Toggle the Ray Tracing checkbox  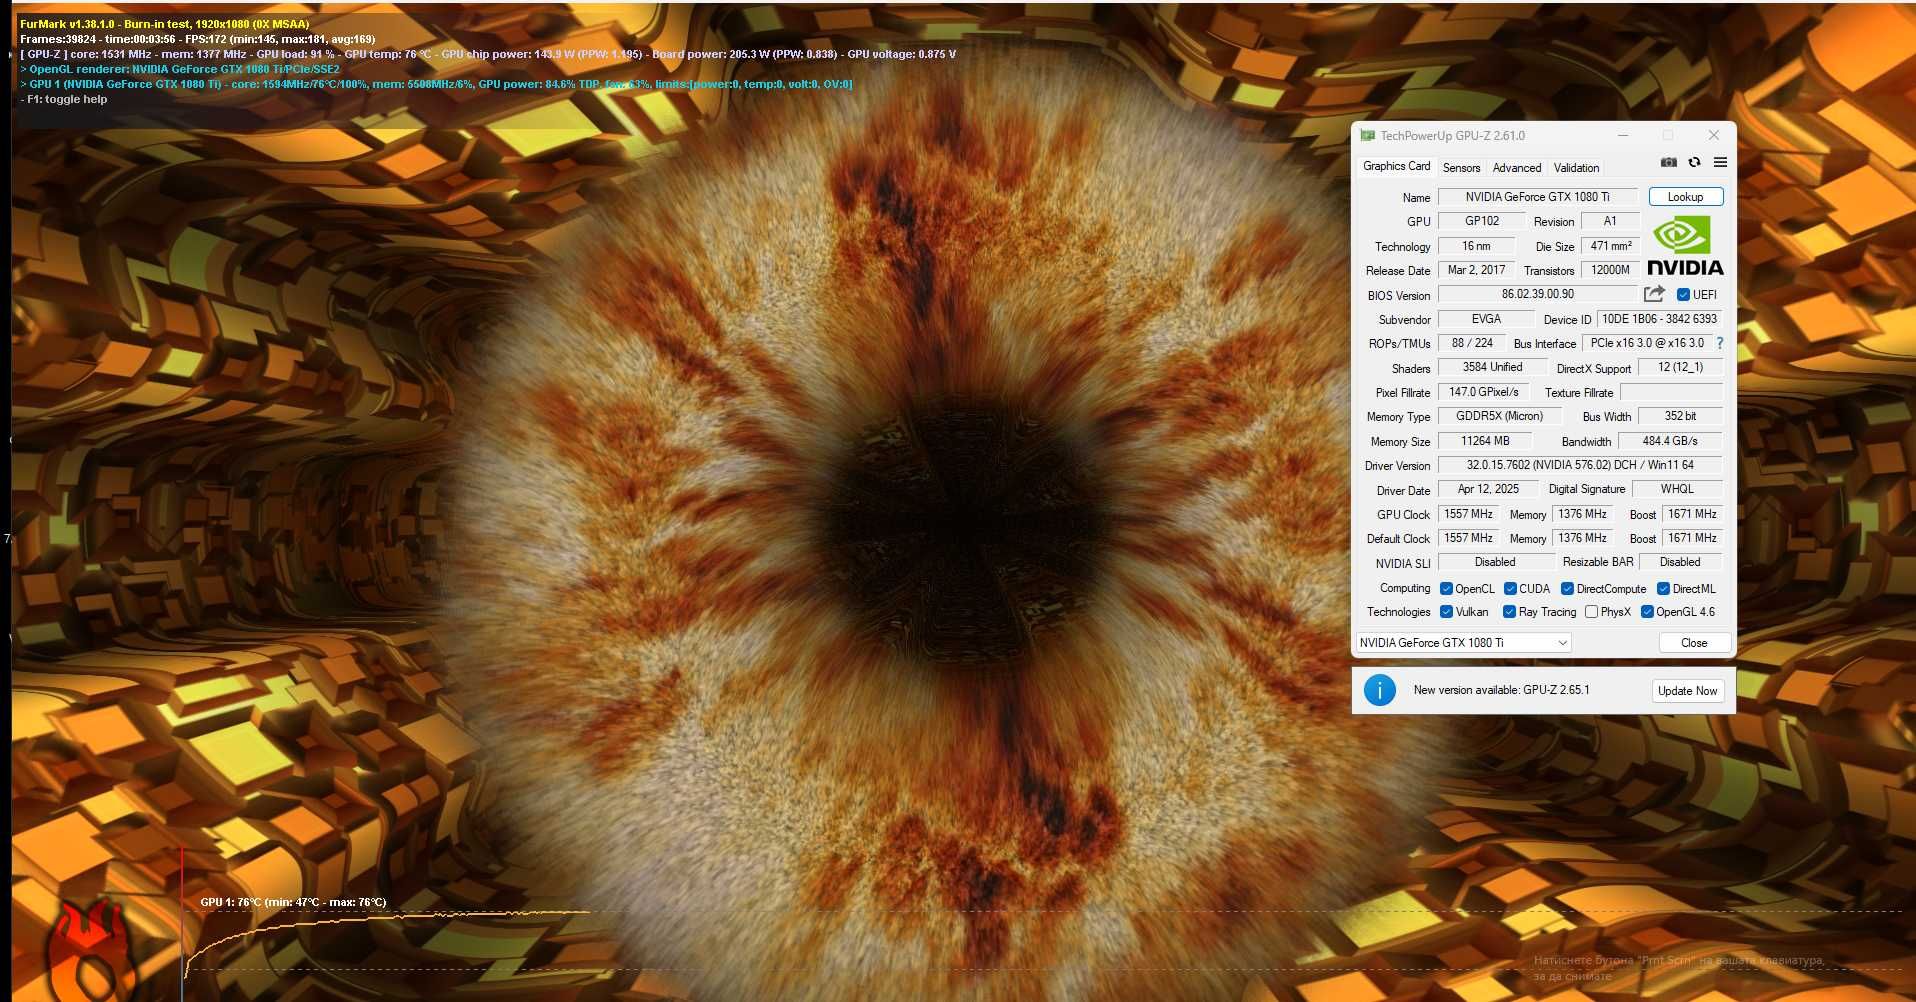(x=1509, y=612)
